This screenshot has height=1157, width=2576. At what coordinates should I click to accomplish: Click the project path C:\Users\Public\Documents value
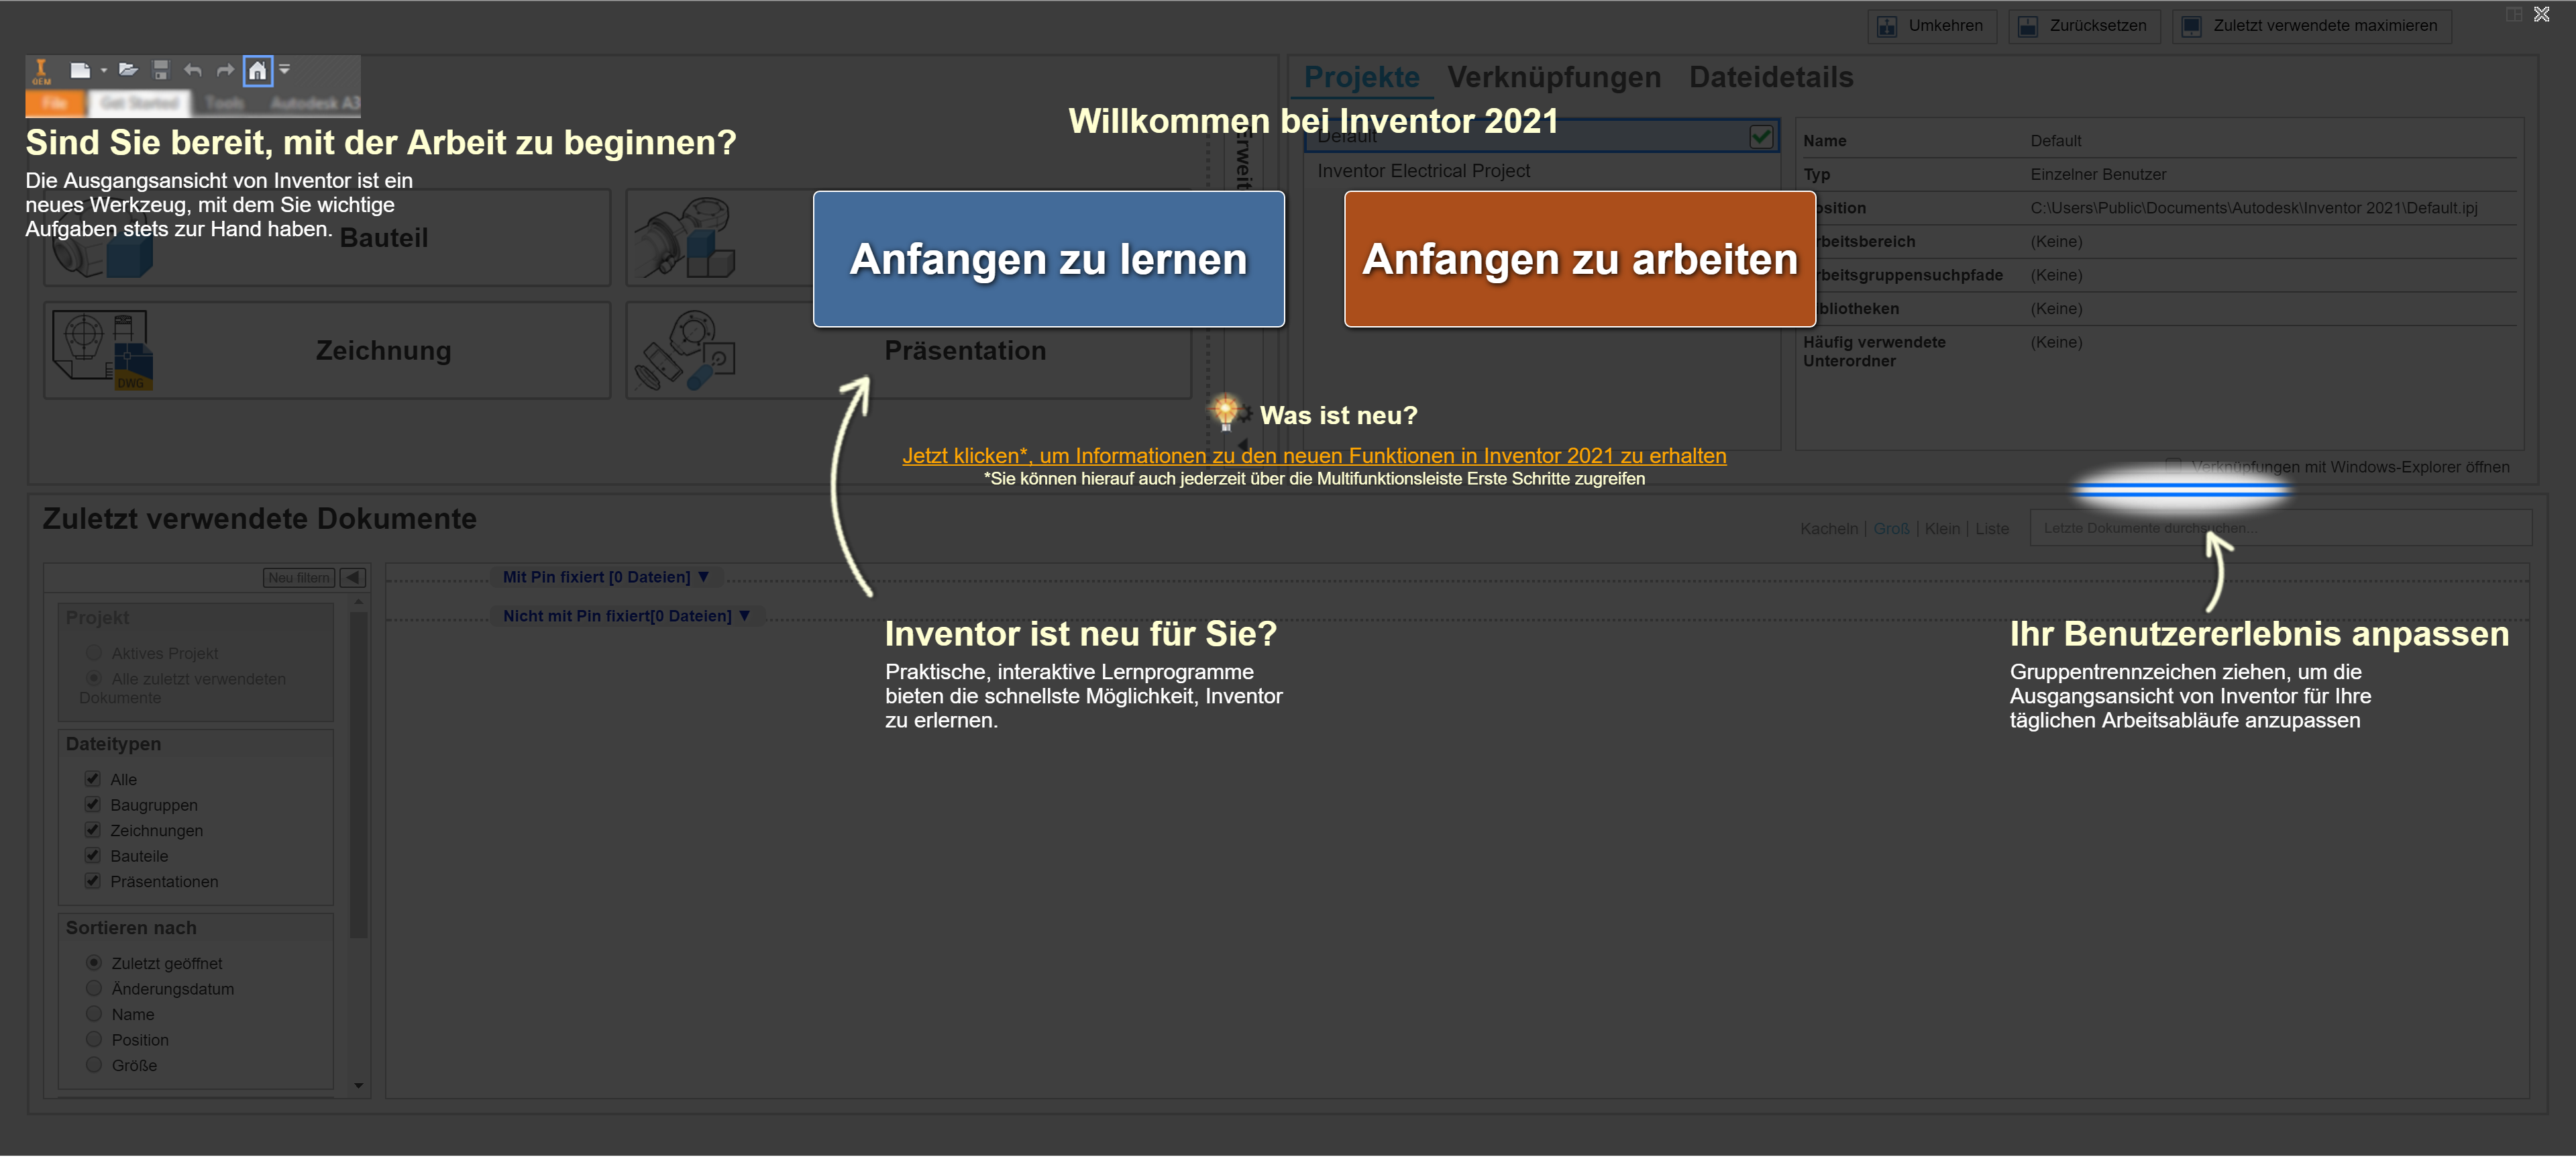coord(2254,208)
